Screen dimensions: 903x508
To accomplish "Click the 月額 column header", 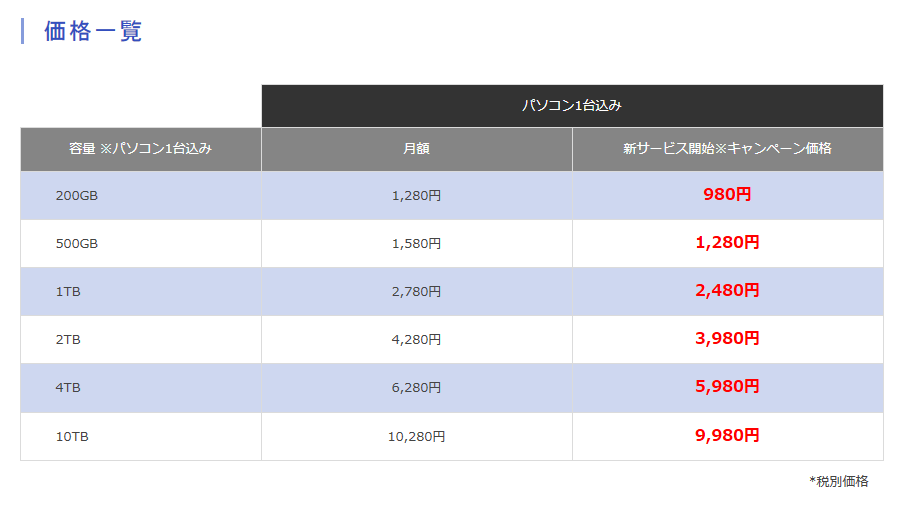I will coord(416,149).
